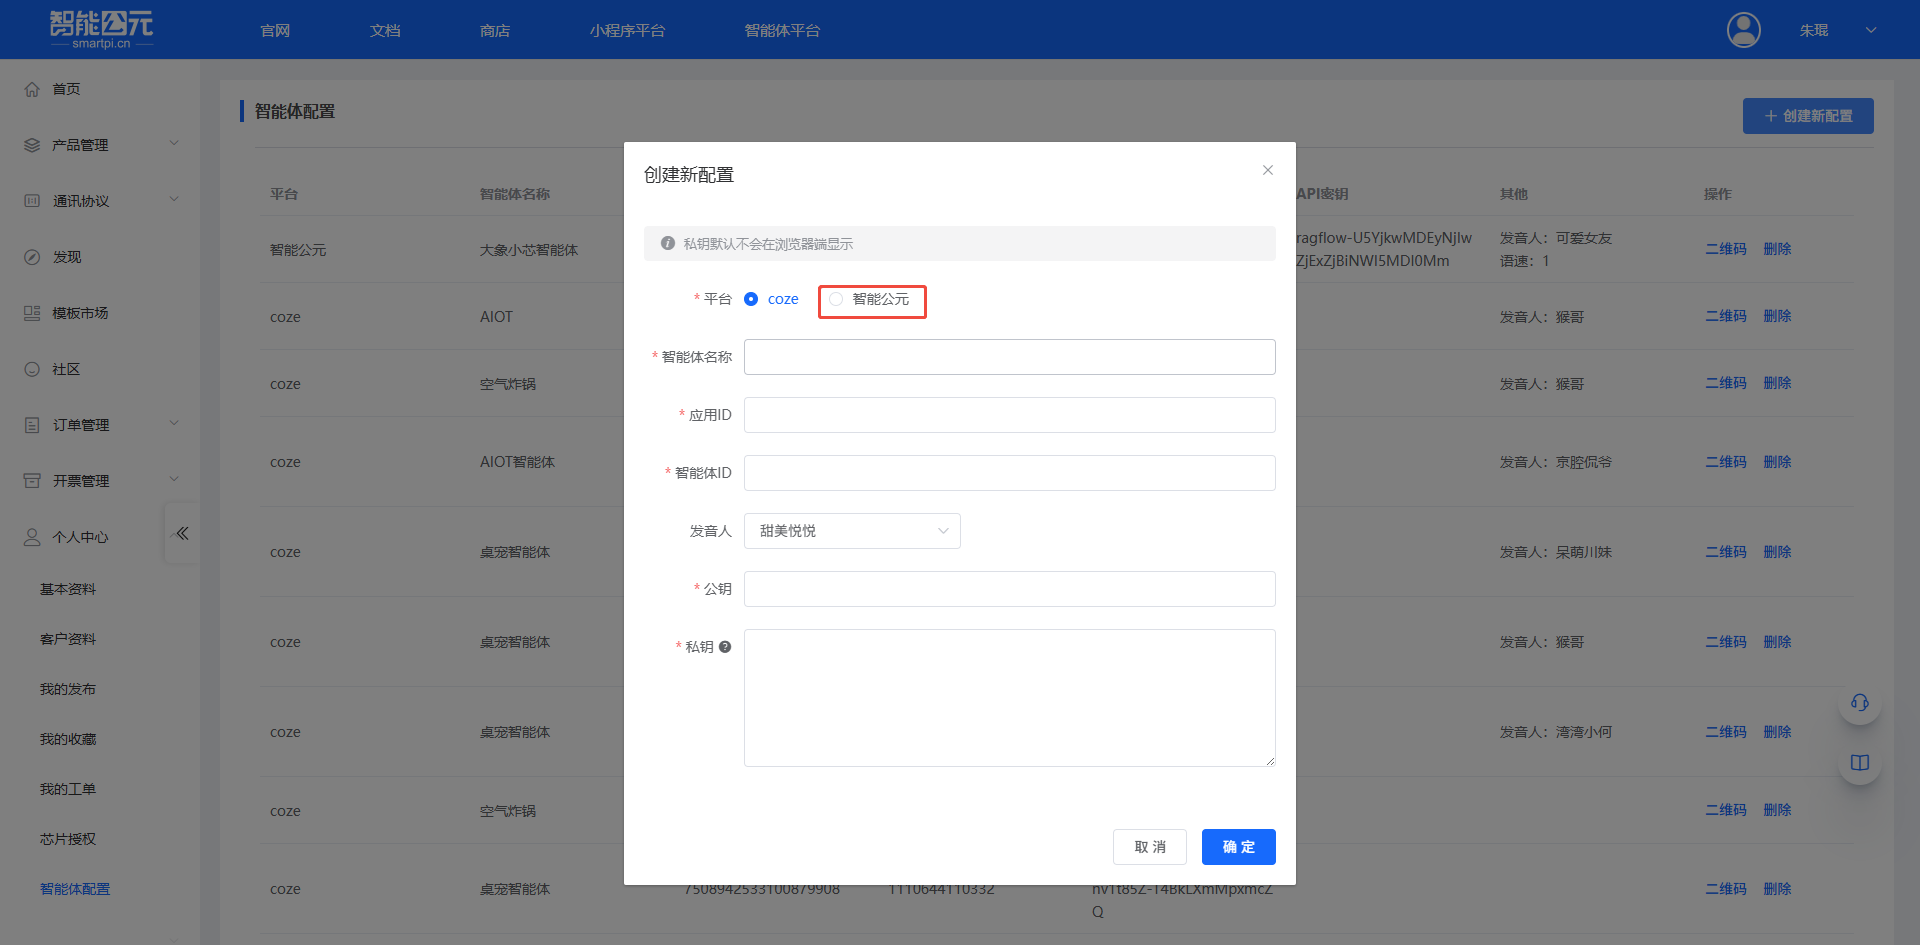Image resolution: width=1920 pixels, height=945 pixels.
Task: Close the create configuration dialog
Action: coord(1267,170)
